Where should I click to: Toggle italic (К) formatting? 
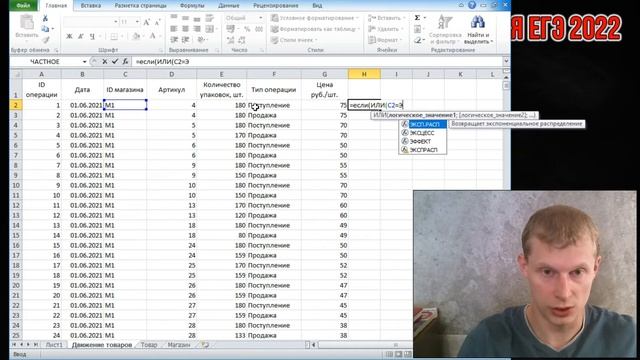click(81, 36)
